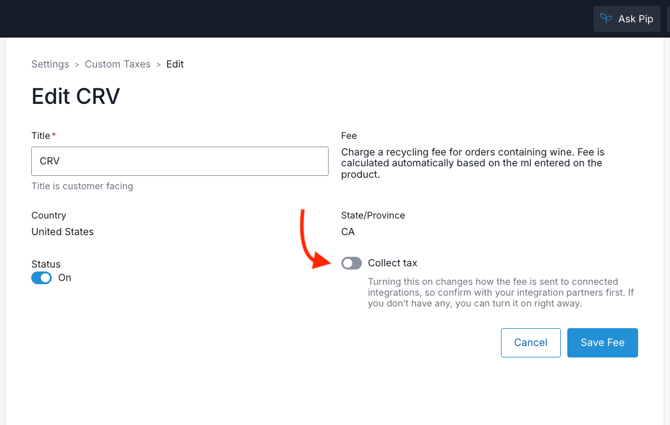670x425 pixels.
Task: Click the Status 'On' label
Action: (65, 278)
